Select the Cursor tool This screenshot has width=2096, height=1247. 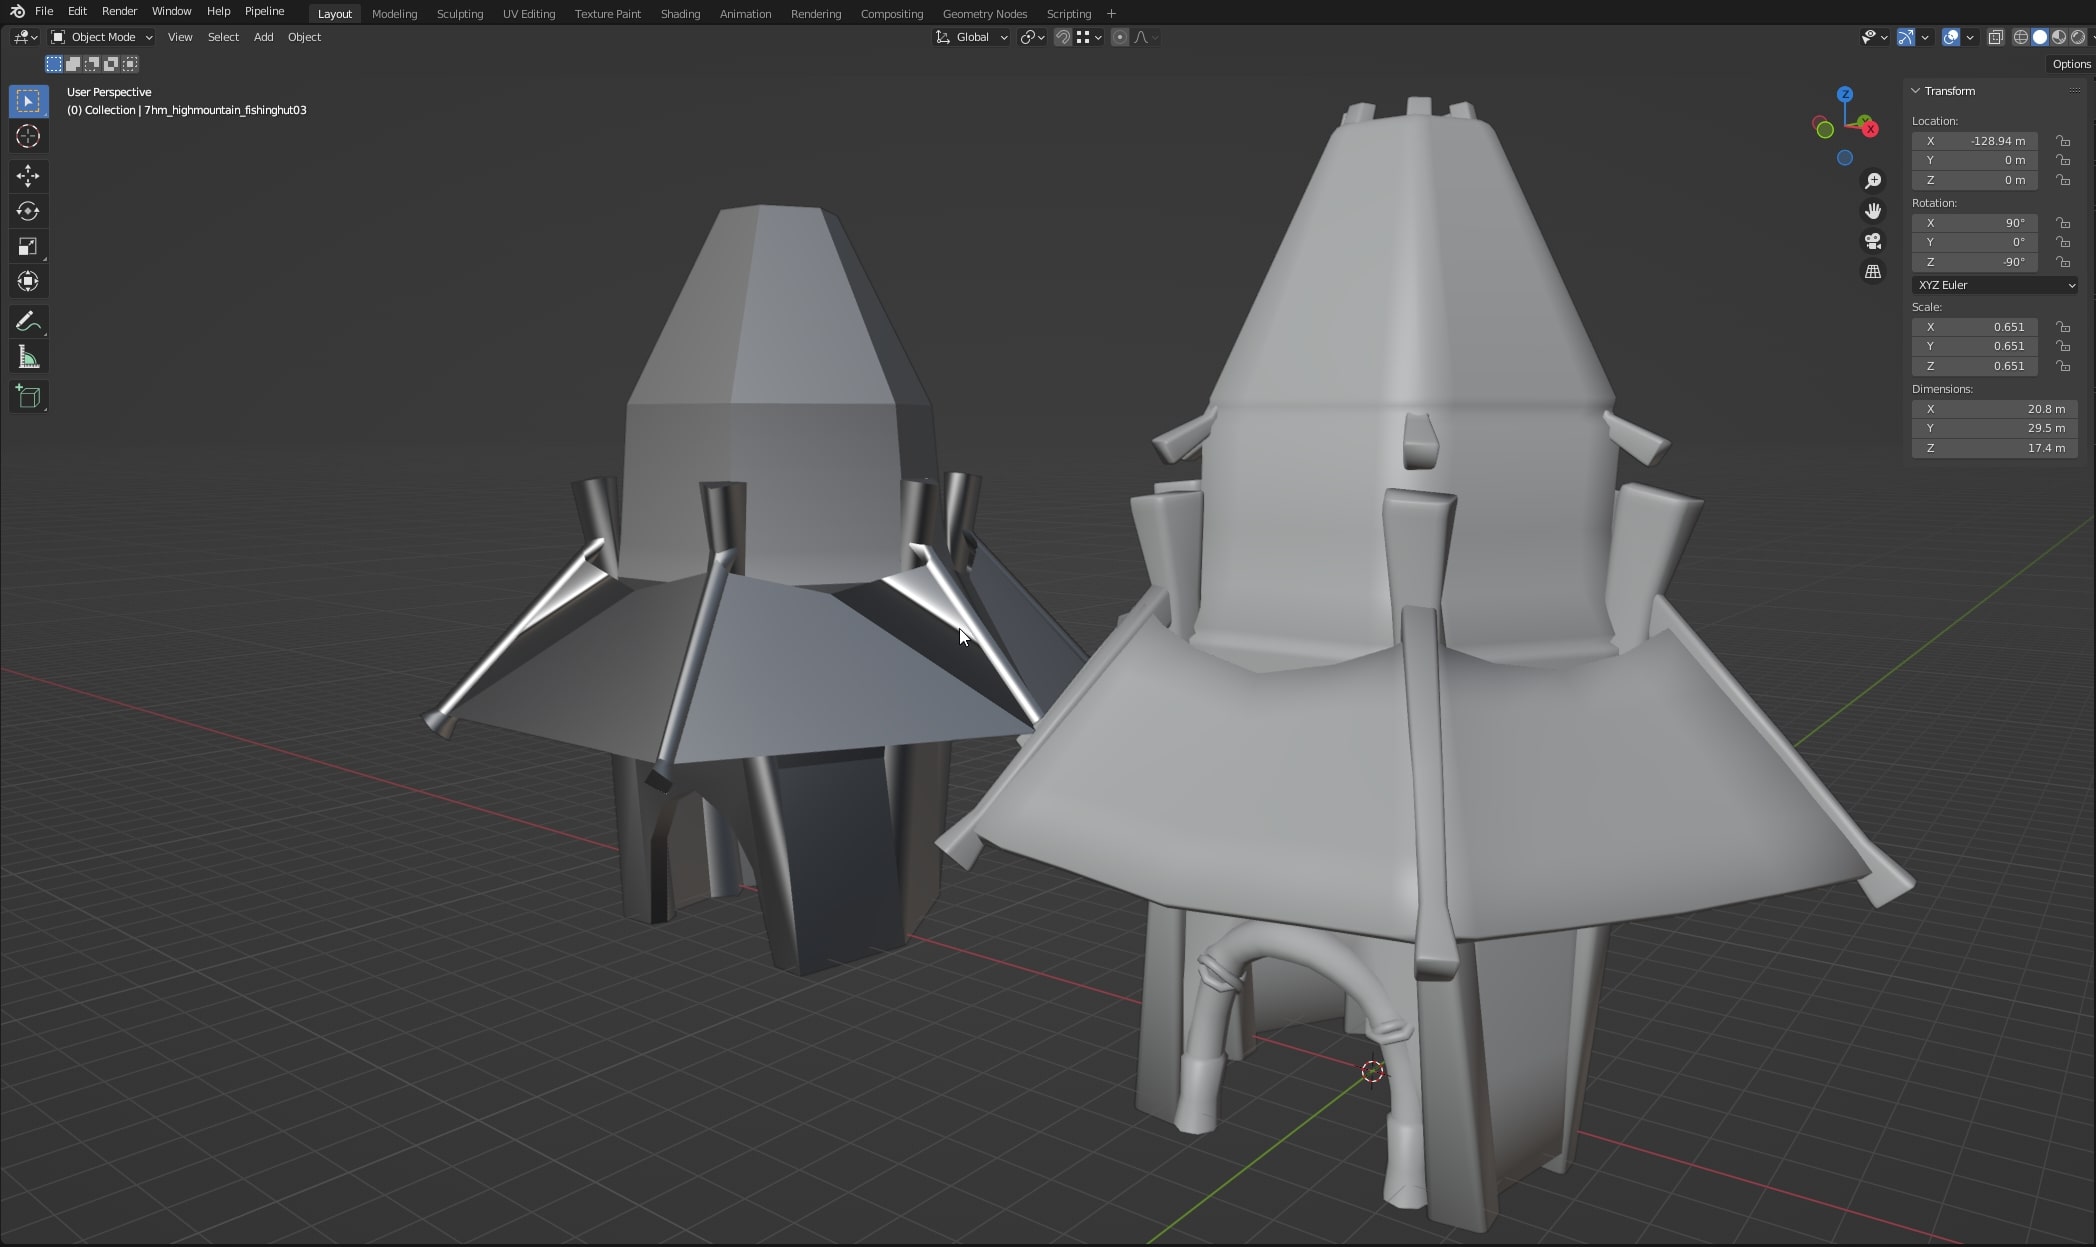[28, 137]
